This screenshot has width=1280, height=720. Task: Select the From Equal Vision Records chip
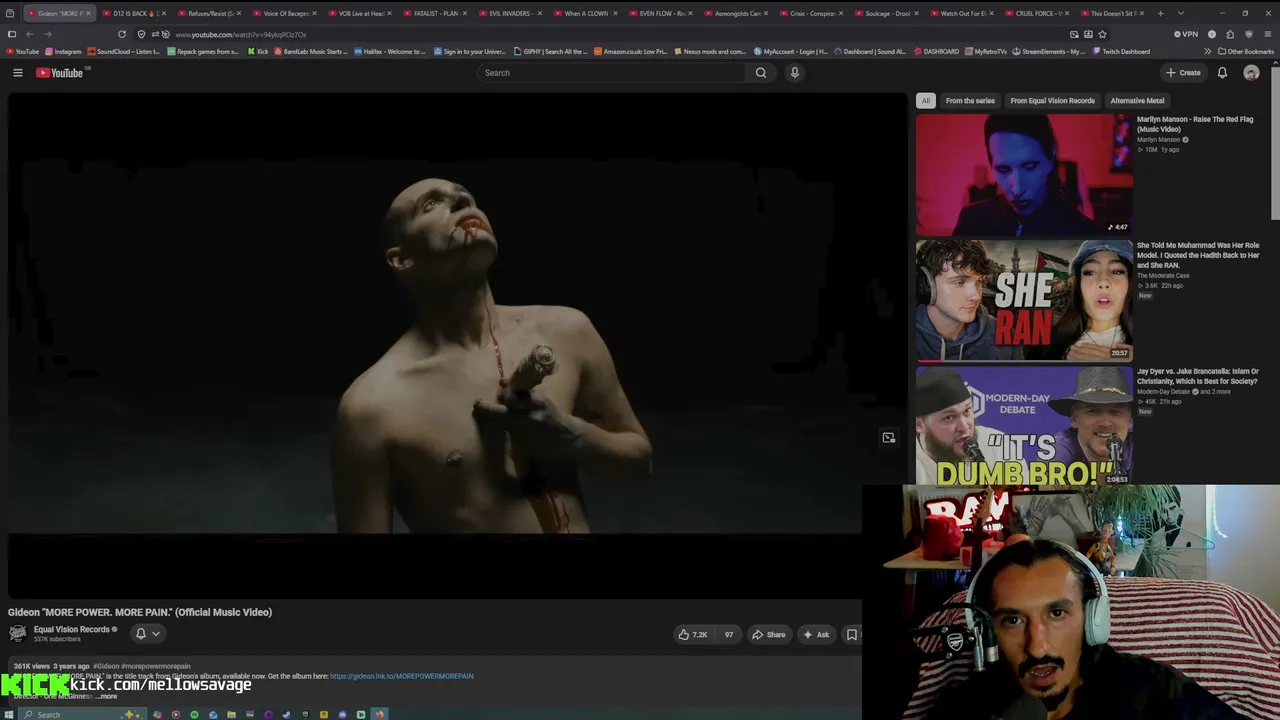(1052, 100)
